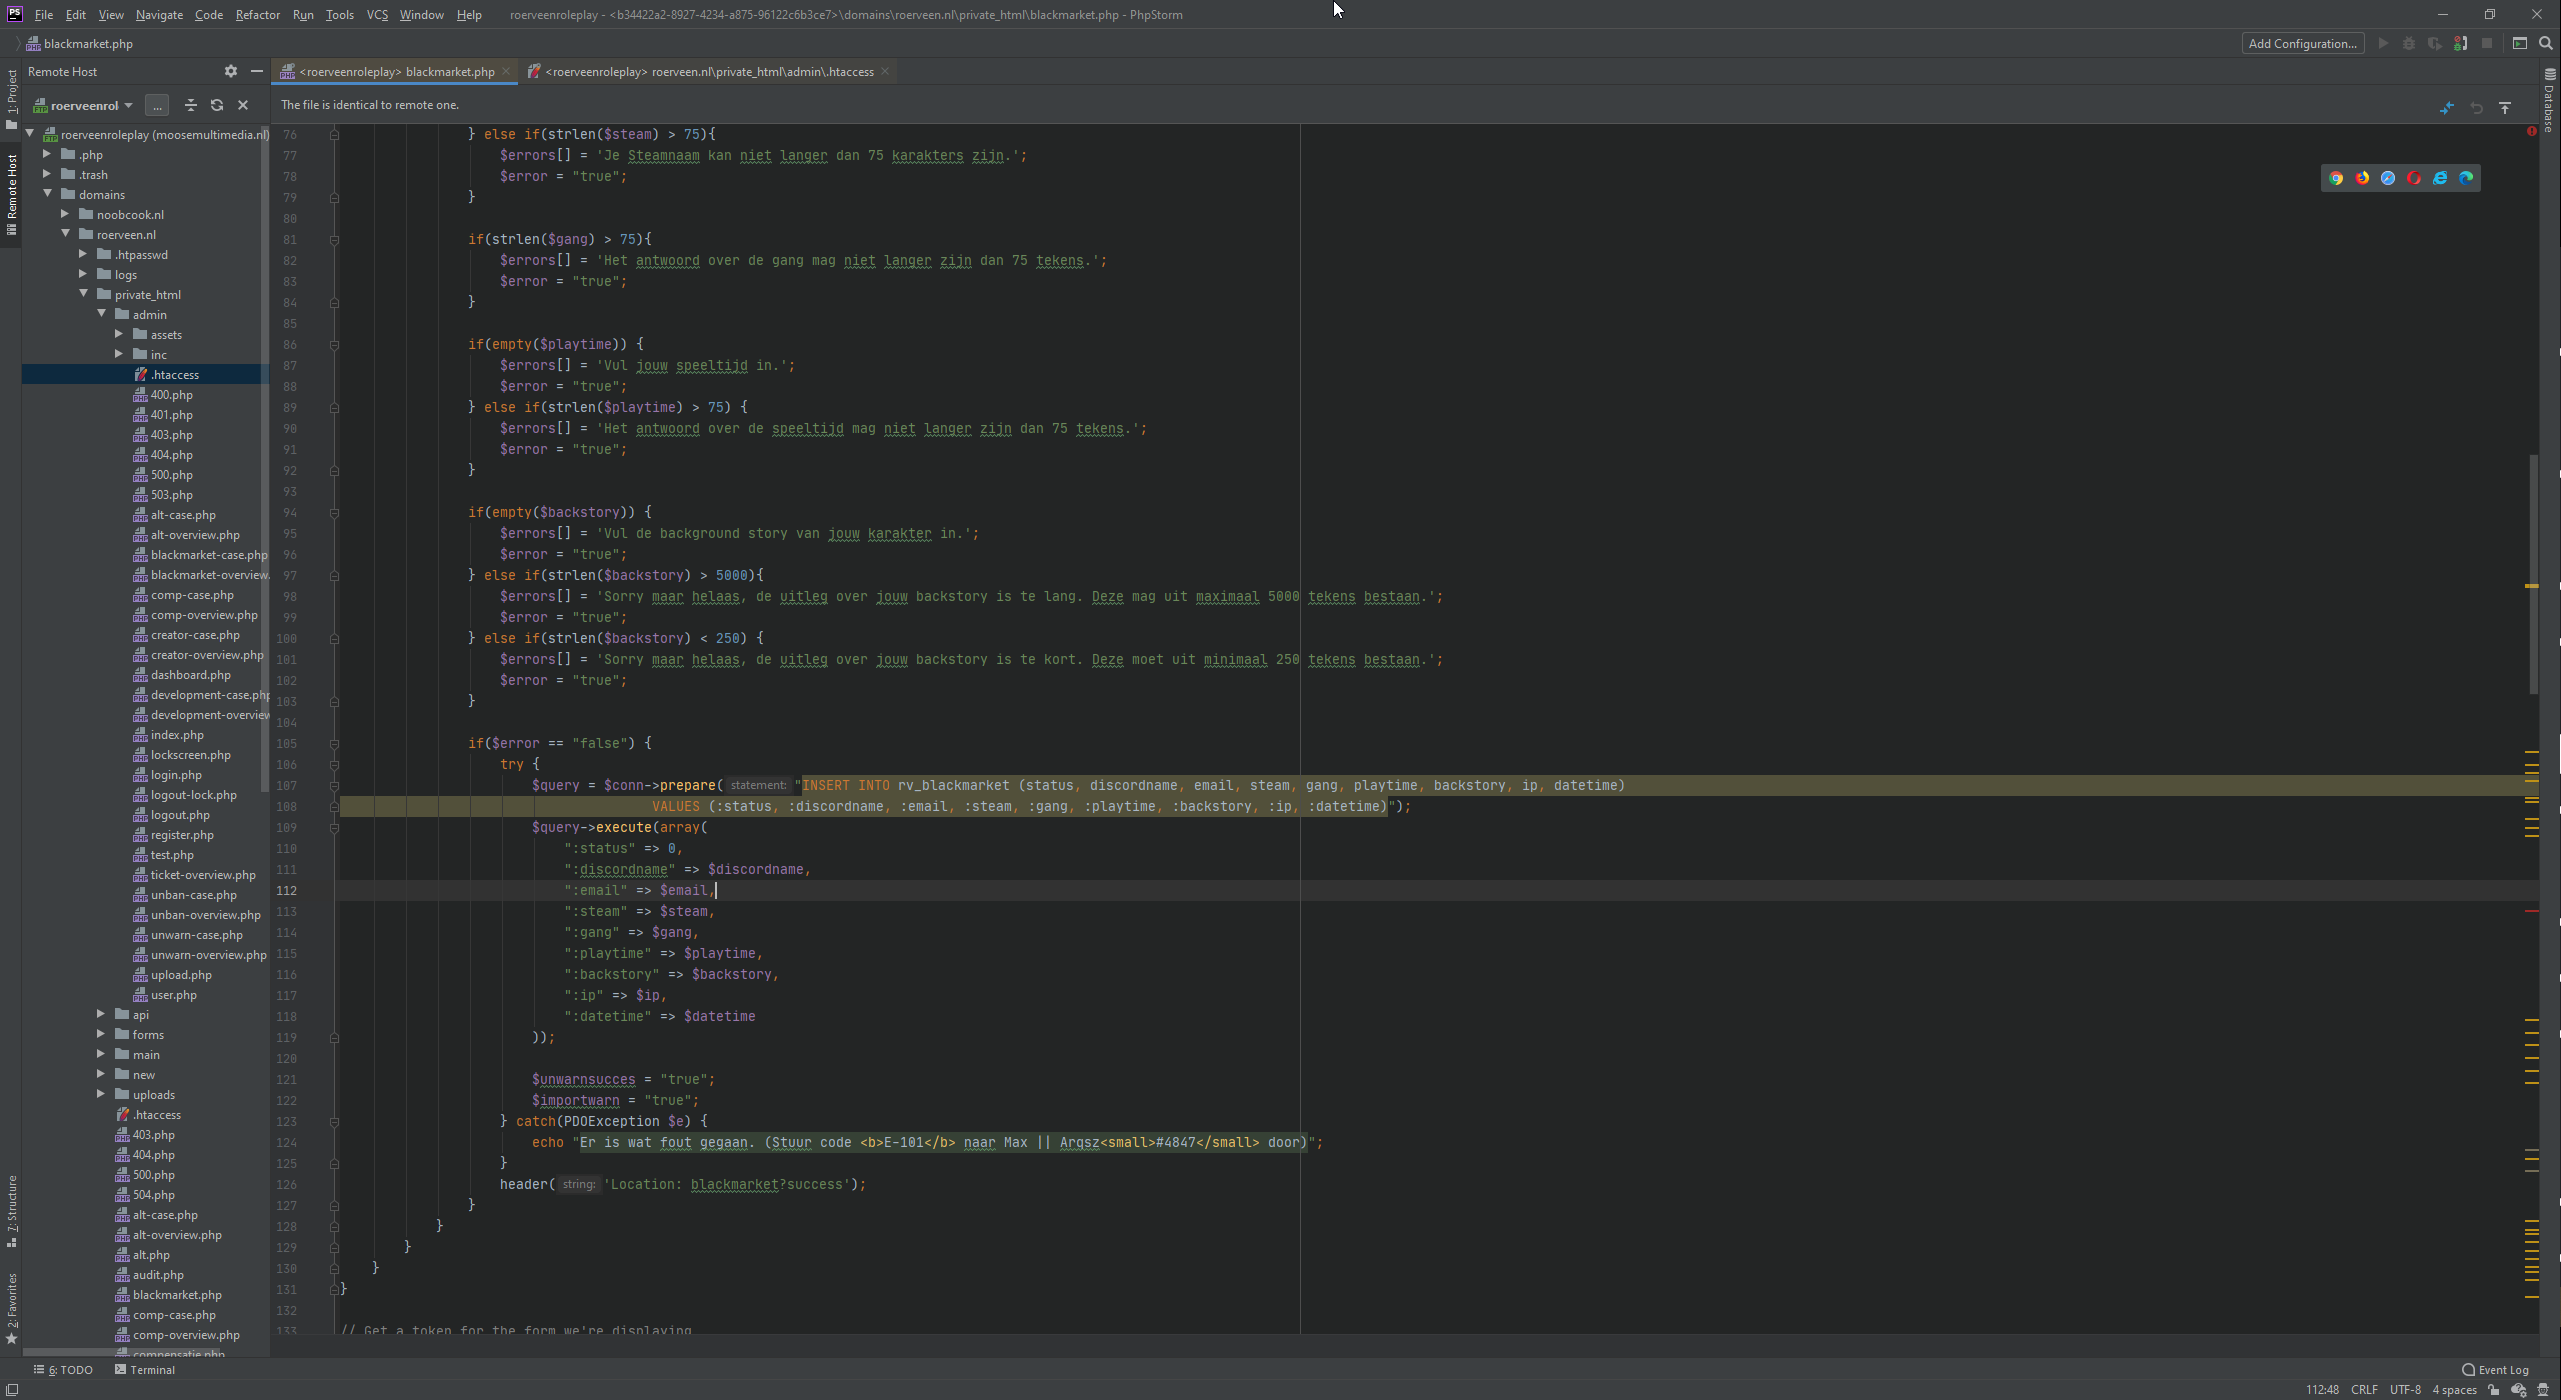Expand the uploads folder
Viewport: 2561px width, 1400px height.
click(101, 1094)
